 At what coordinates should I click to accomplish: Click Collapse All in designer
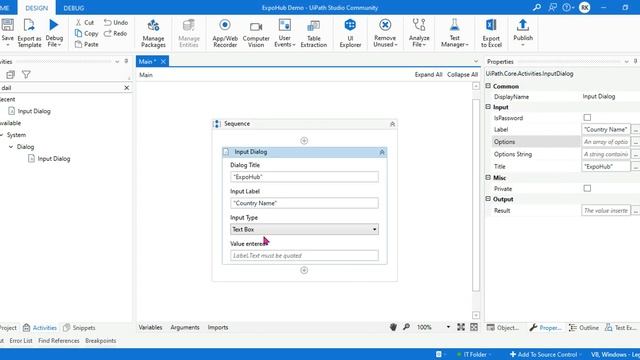[462, 75]
